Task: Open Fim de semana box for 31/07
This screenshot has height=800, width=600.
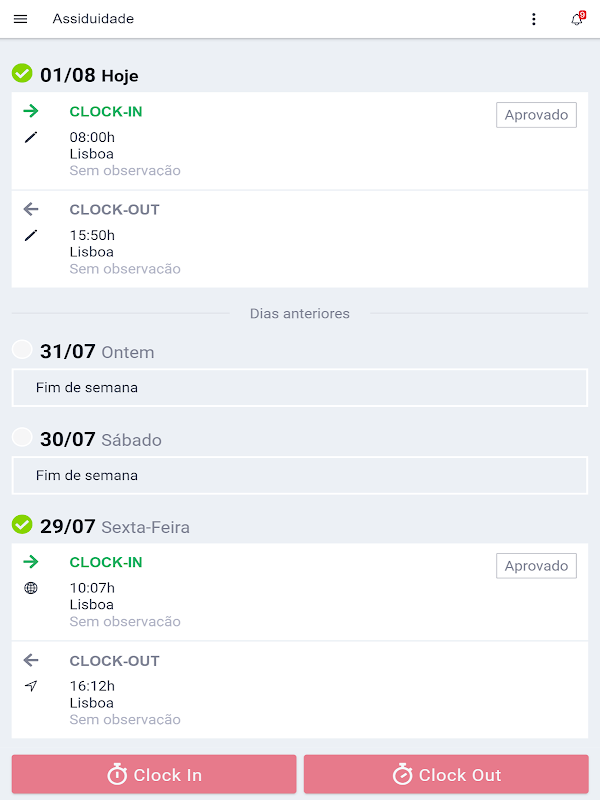Action: point(300,387)
